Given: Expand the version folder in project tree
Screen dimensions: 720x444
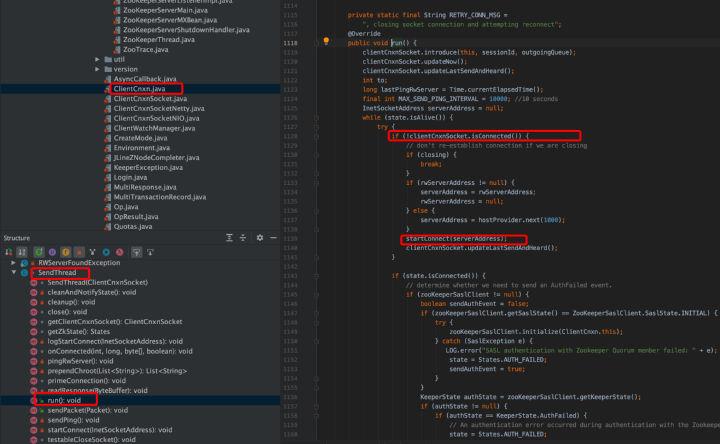Looking at the screenshot, I should [97, 69].
